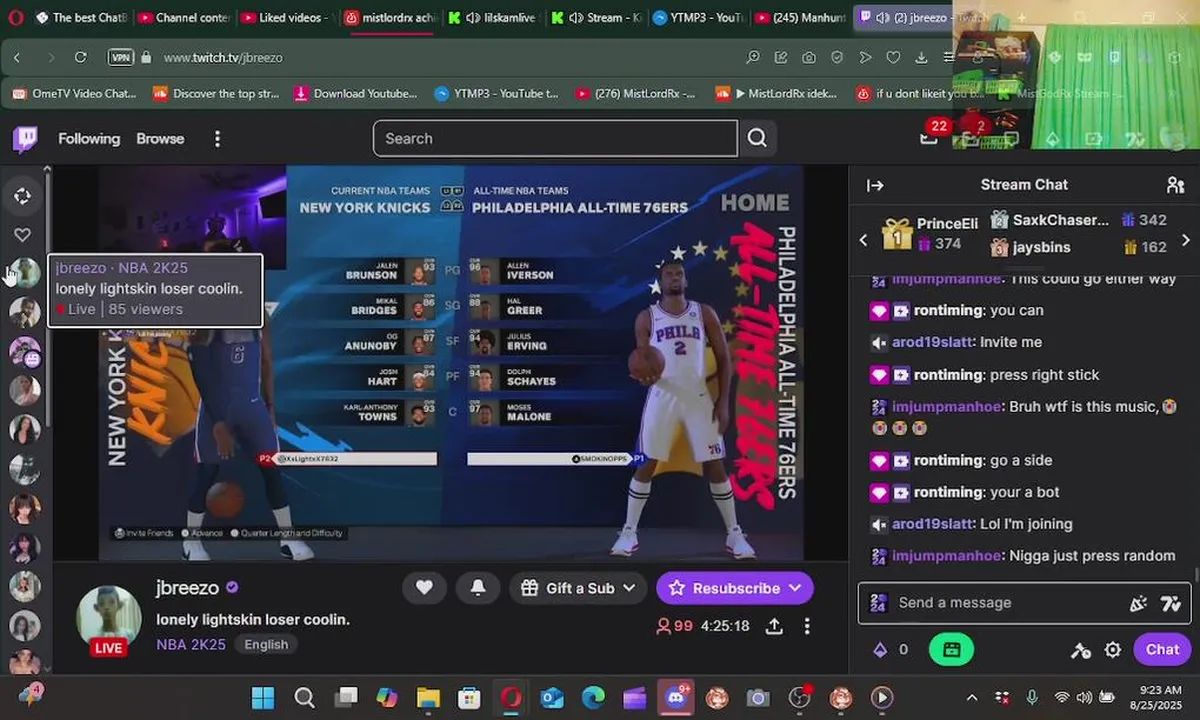1200x720 pixels.
Task: Open the NBA 2K25 category link
Action: click(191, 645)
